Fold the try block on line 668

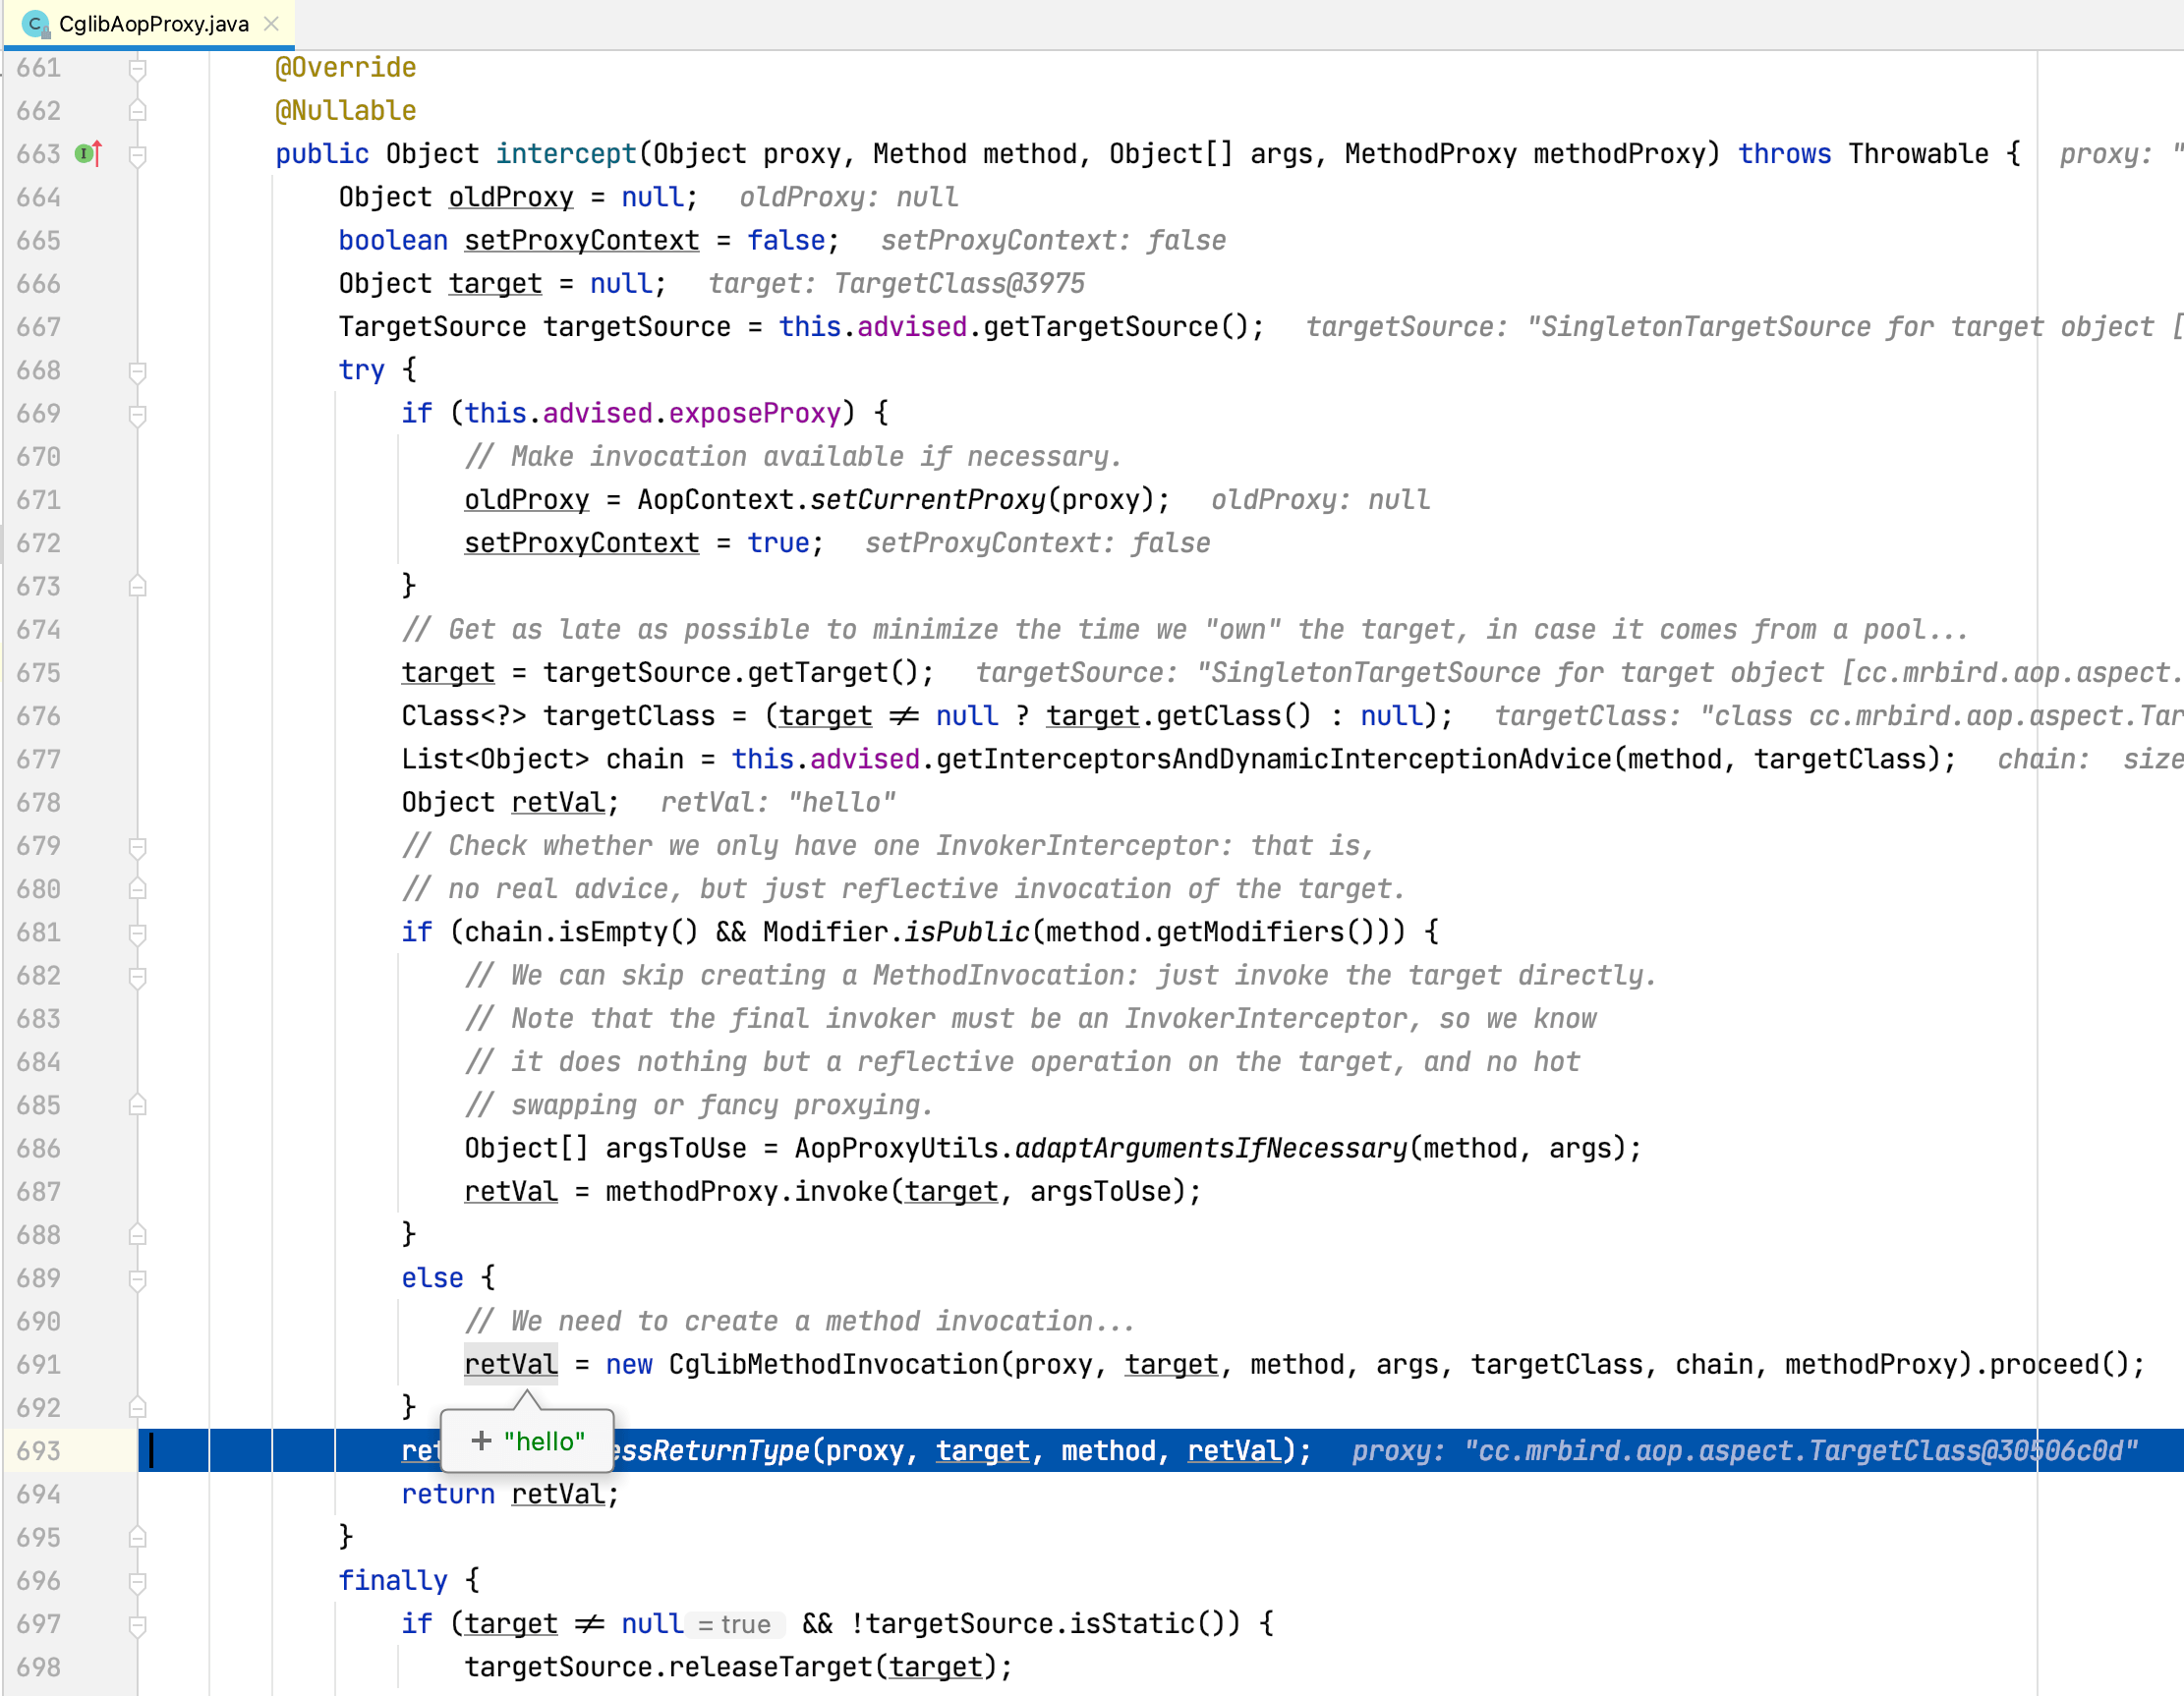click(138, 371)
